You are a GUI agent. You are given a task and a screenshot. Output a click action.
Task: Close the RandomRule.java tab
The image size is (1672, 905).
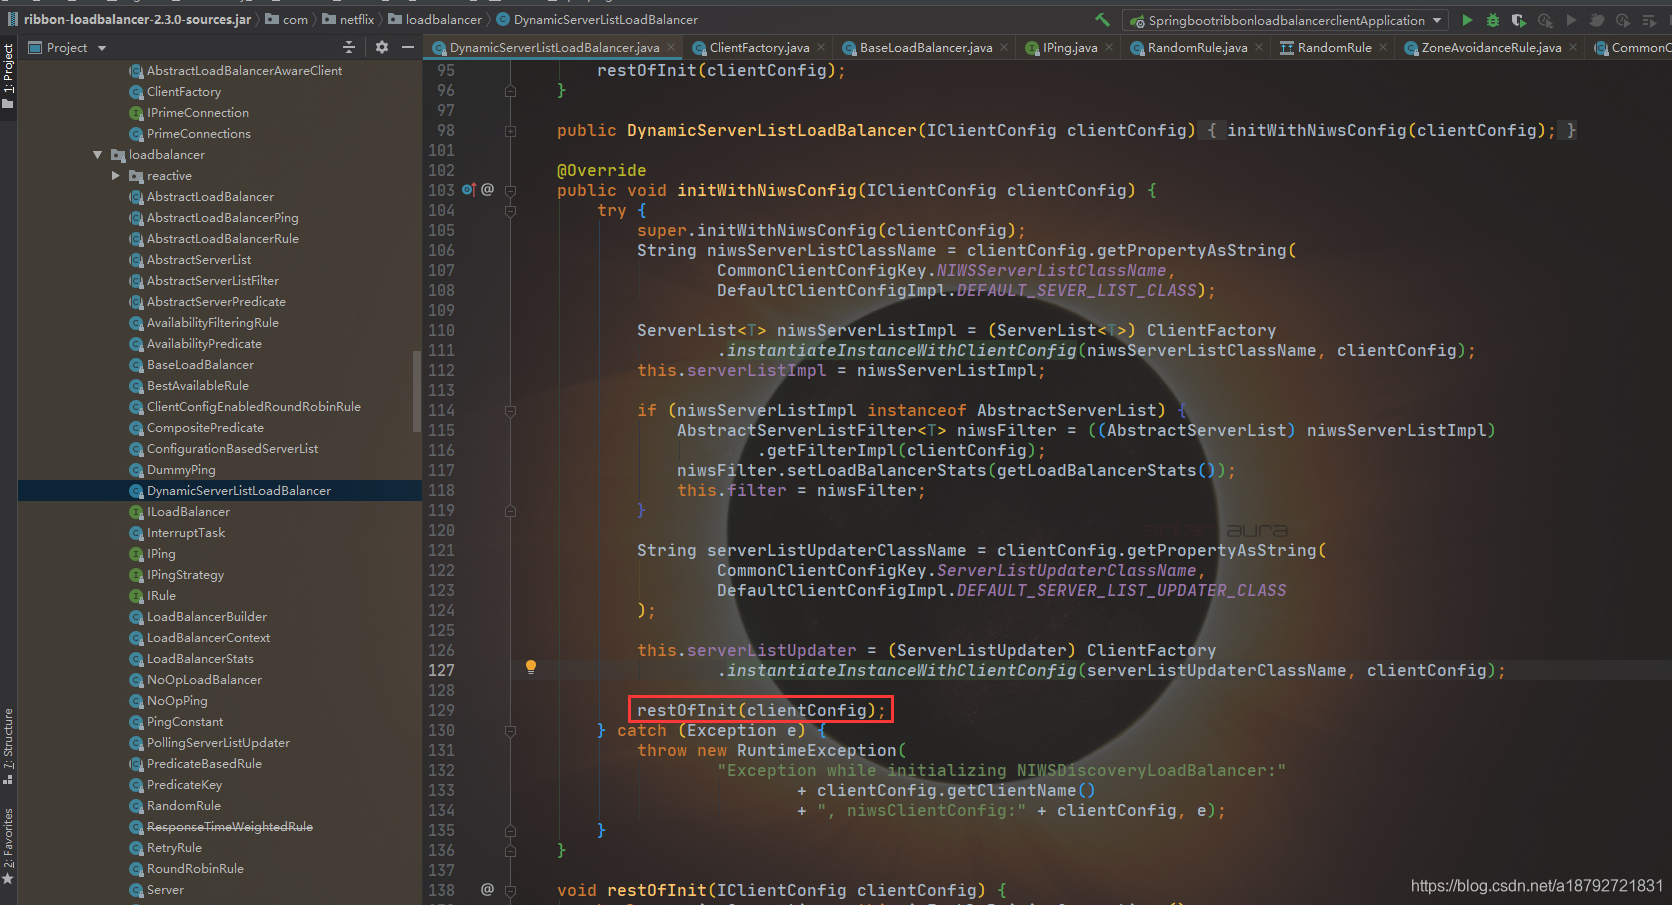pos(1259,47)
